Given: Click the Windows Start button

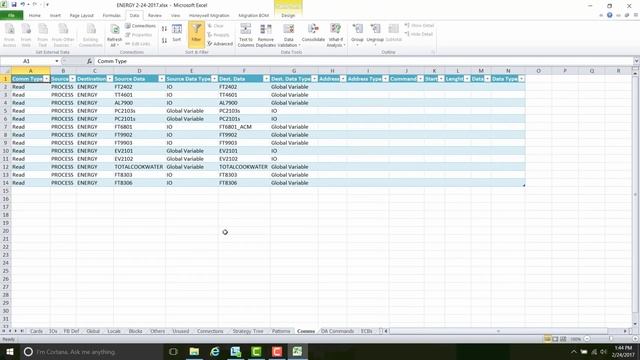Looking at the screenshot, I should [x=10, y=351].
